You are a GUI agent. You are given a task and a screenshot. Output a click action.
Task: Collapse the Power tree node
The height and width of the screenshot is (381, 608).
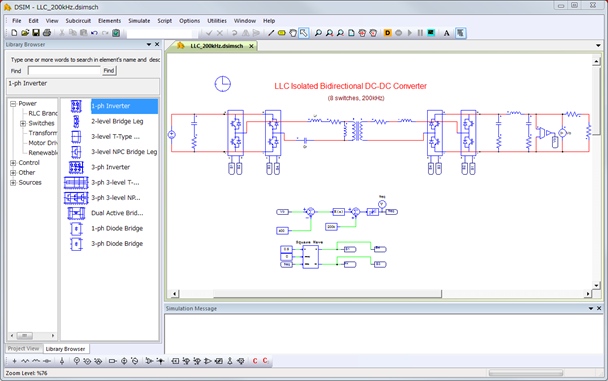13,103
